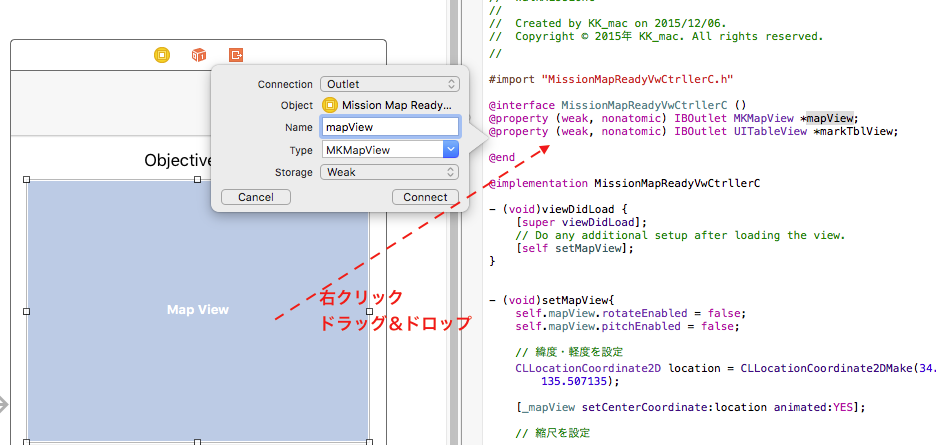Image resolution: width=936 pixels, height=445 pixels.
Task: Click the @implementation MissionMapReadyVwCtrllerC line
Action: pyautogui.click(x=624, y=183)
